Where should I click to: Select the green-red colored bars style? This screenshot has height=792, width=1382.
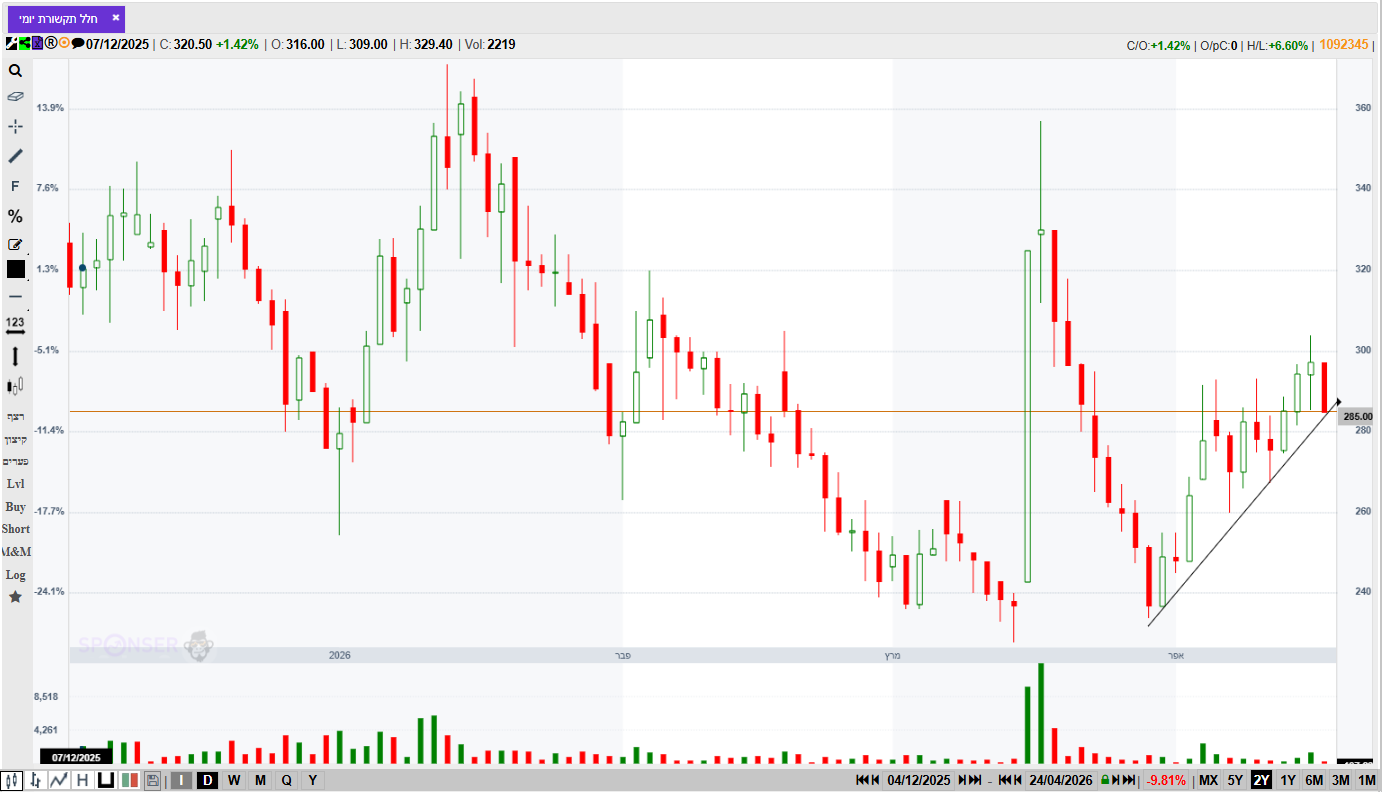pos(129,780)
